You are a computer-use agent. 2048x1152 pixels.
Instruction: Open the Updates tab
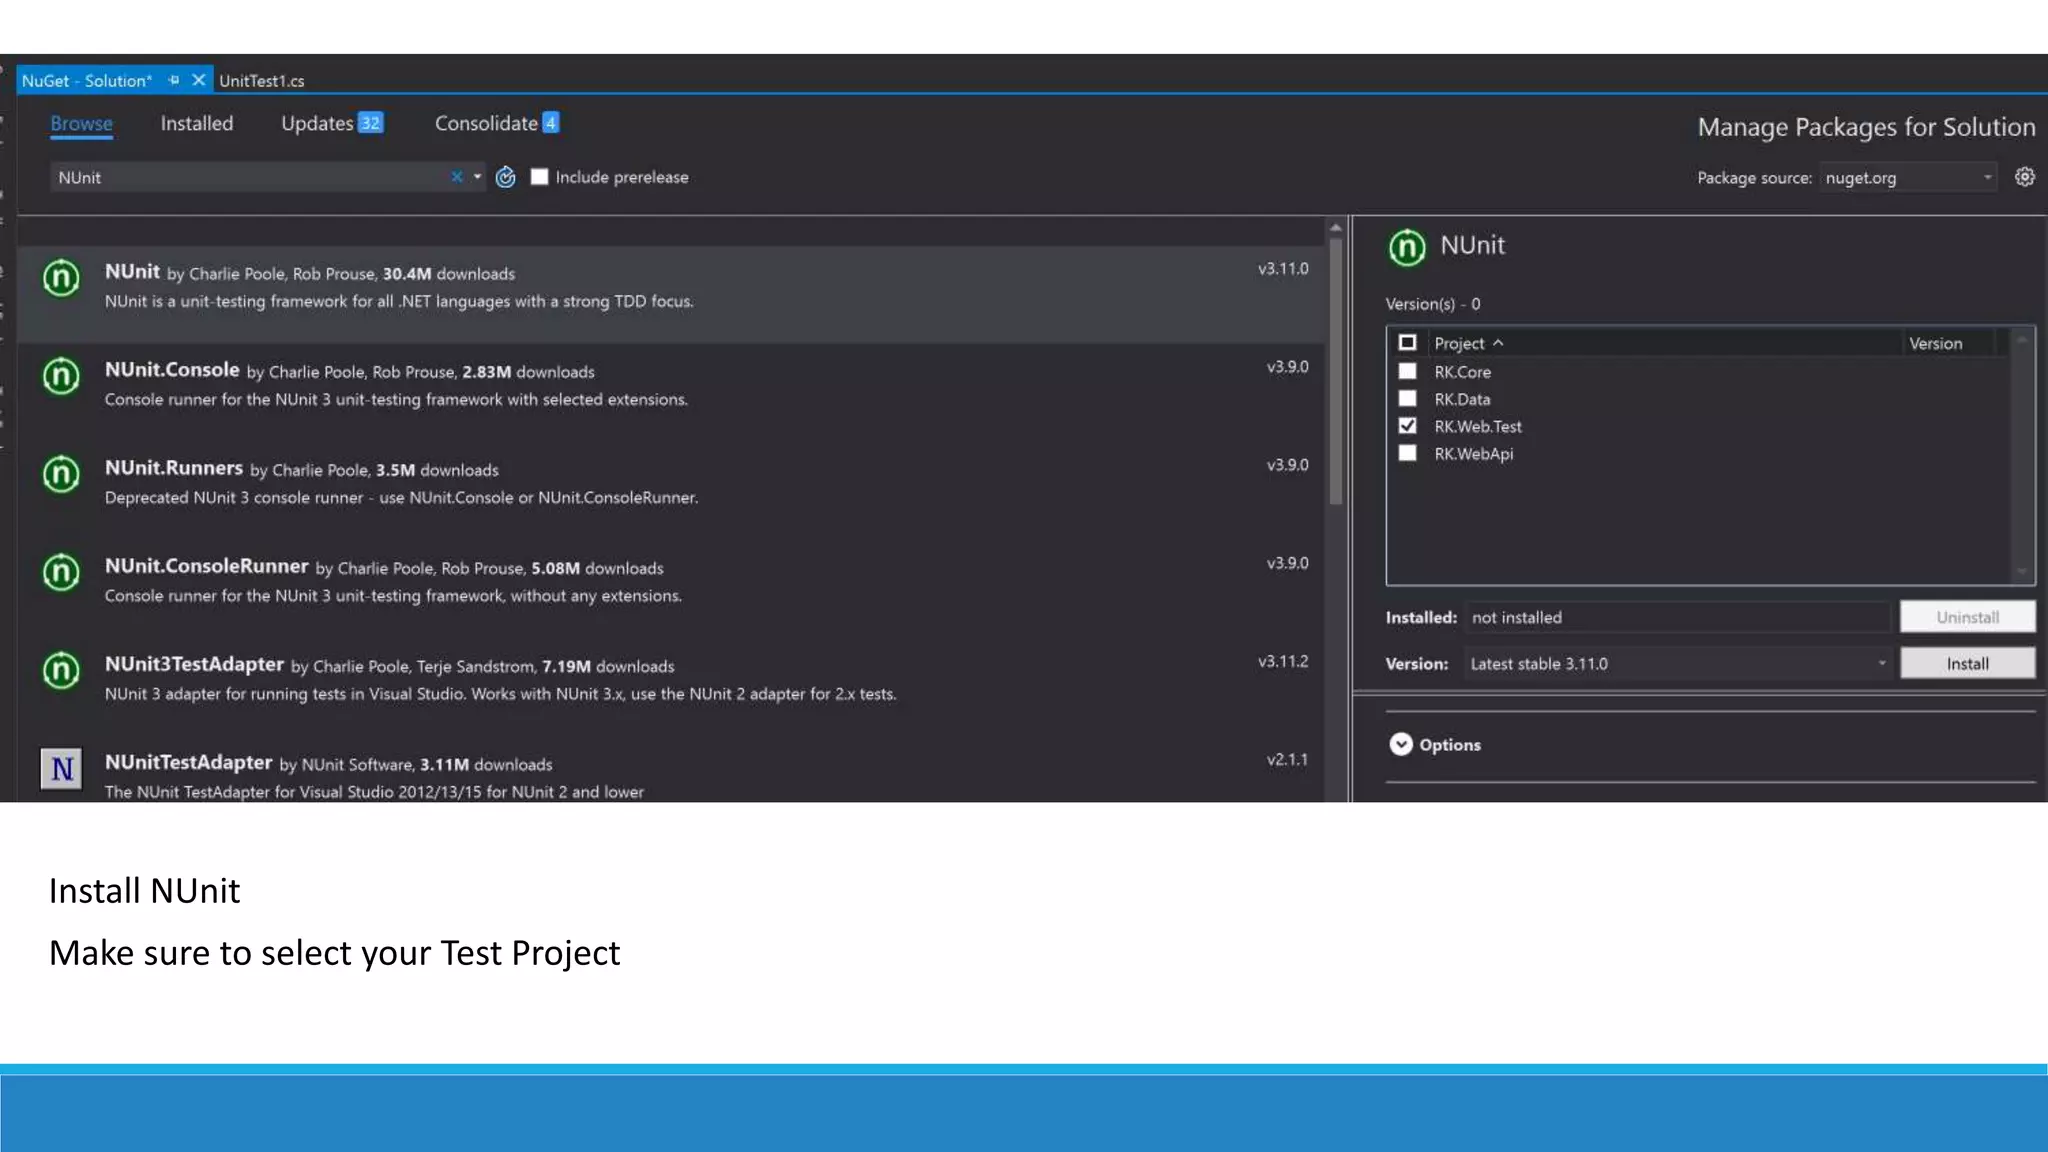pos(332,123)
